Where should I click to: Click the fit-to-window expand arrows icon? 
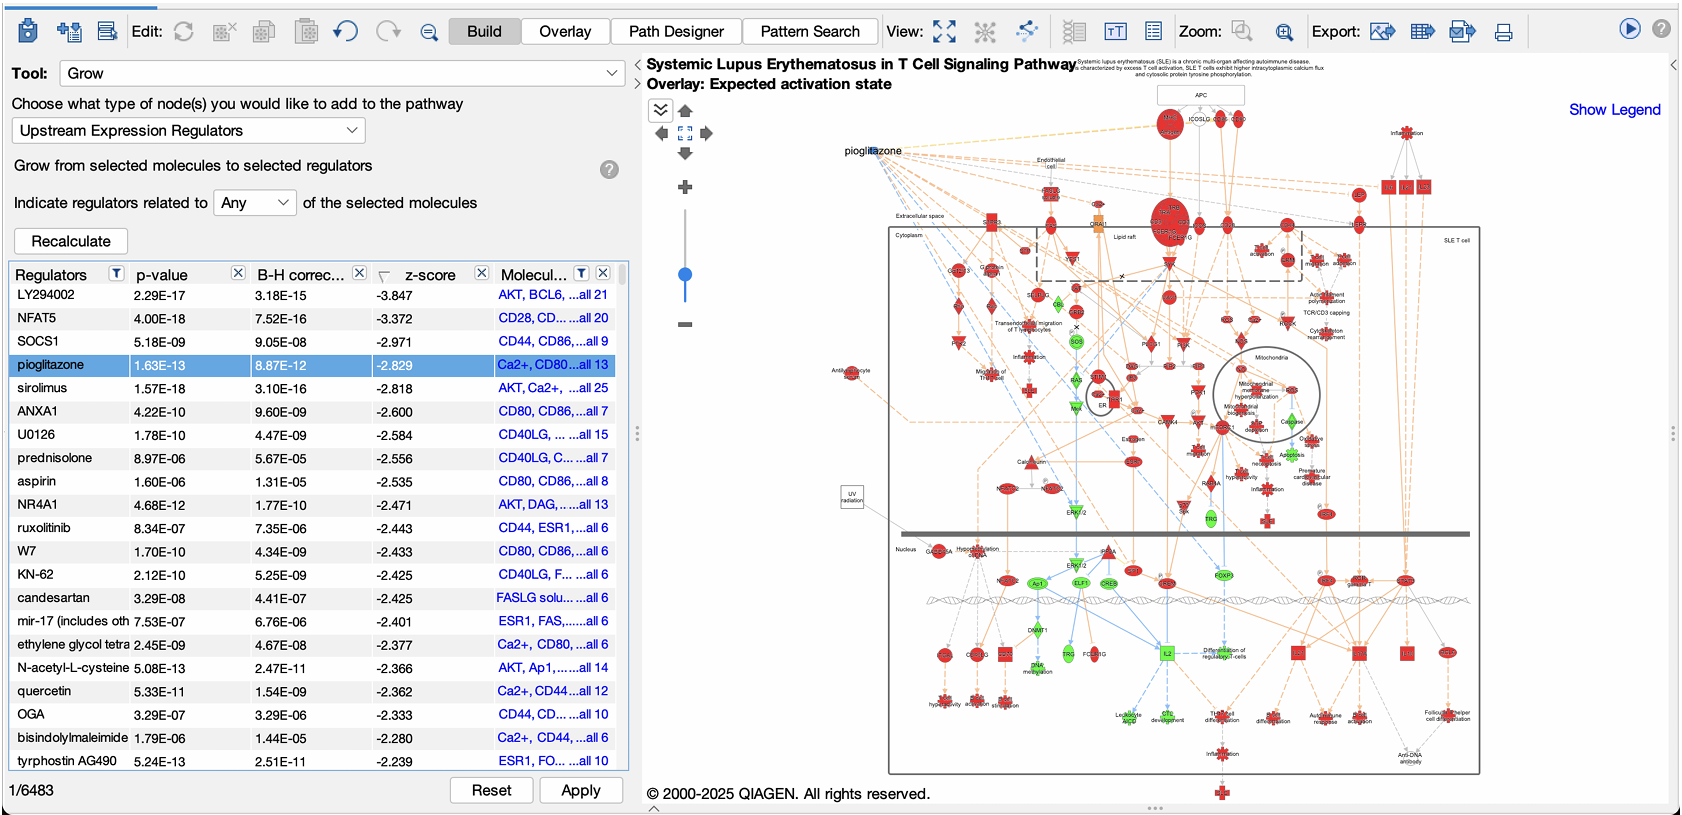tap(944, 31)
